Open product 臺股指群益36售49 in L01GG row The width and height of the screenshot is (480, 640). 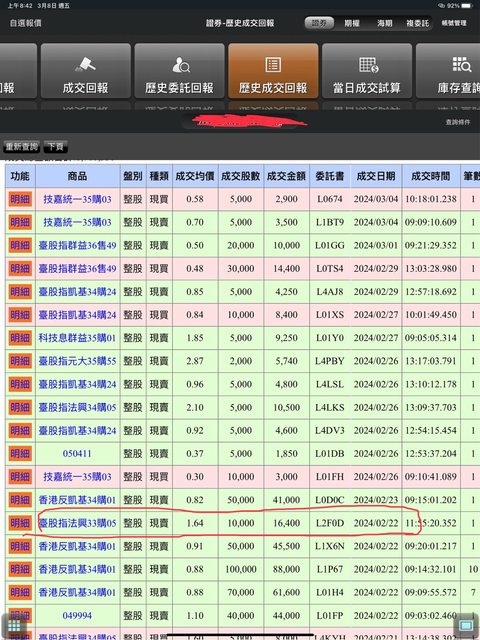78,245
